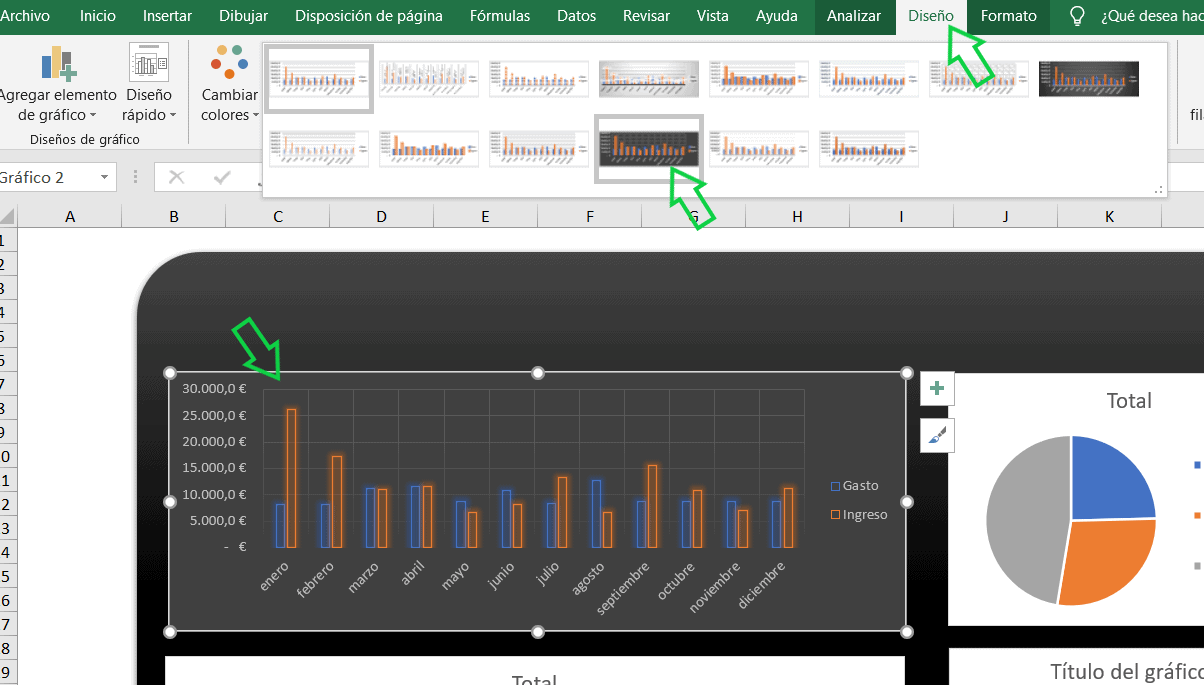Switch to the Revisar tab

[x=646, y=16]
